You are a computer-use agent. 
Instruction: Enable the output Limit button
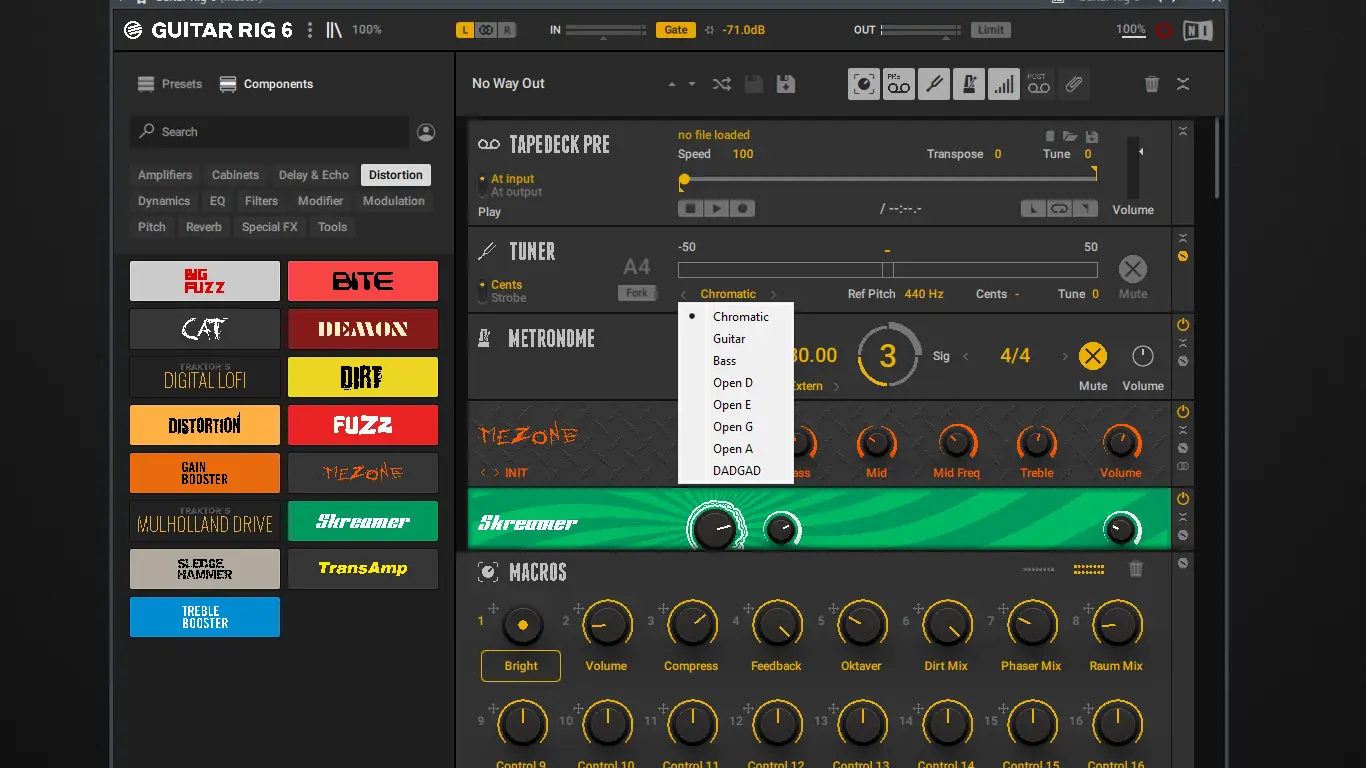(991, 30)
